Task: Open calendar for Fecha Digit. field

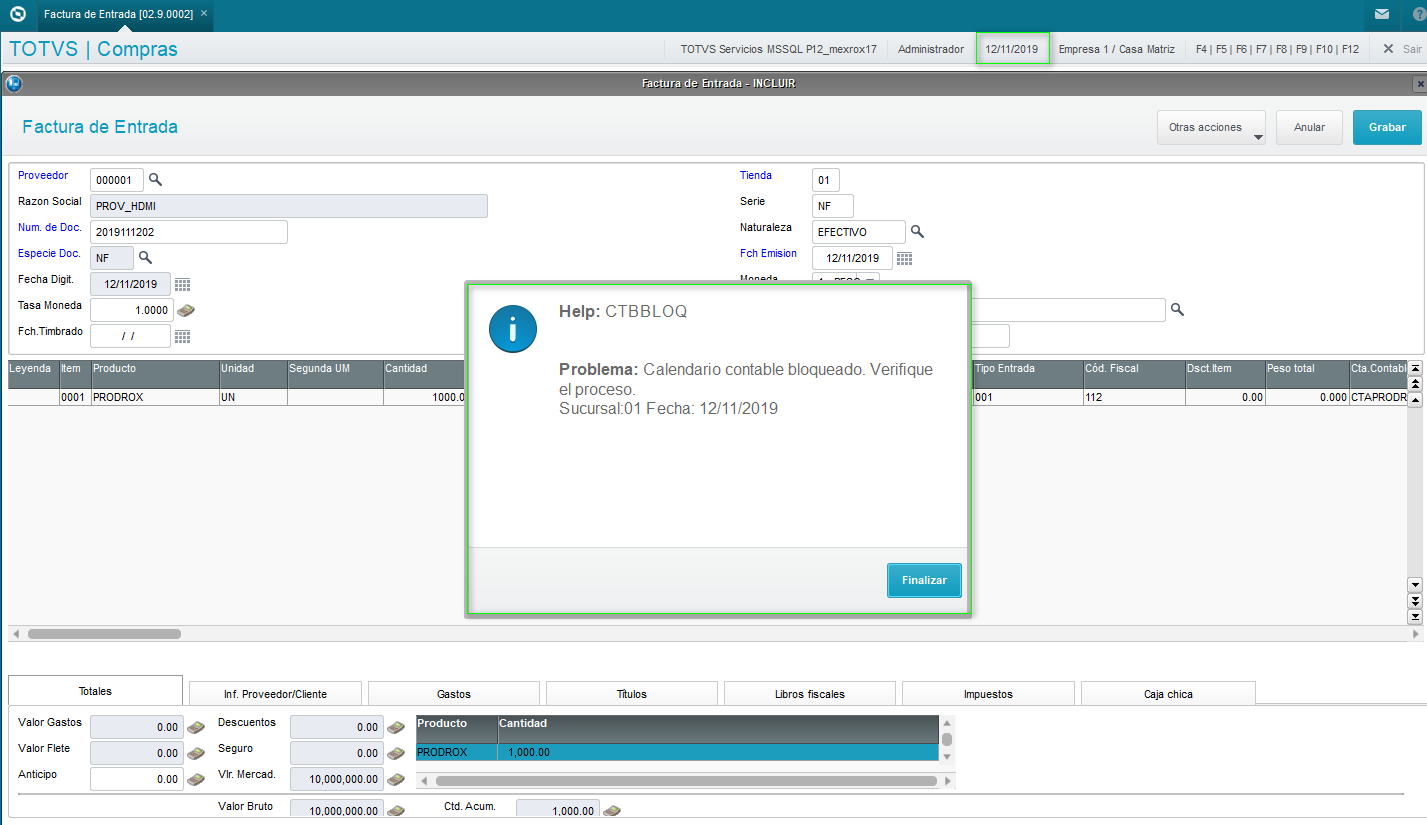Action: [182, 285]
